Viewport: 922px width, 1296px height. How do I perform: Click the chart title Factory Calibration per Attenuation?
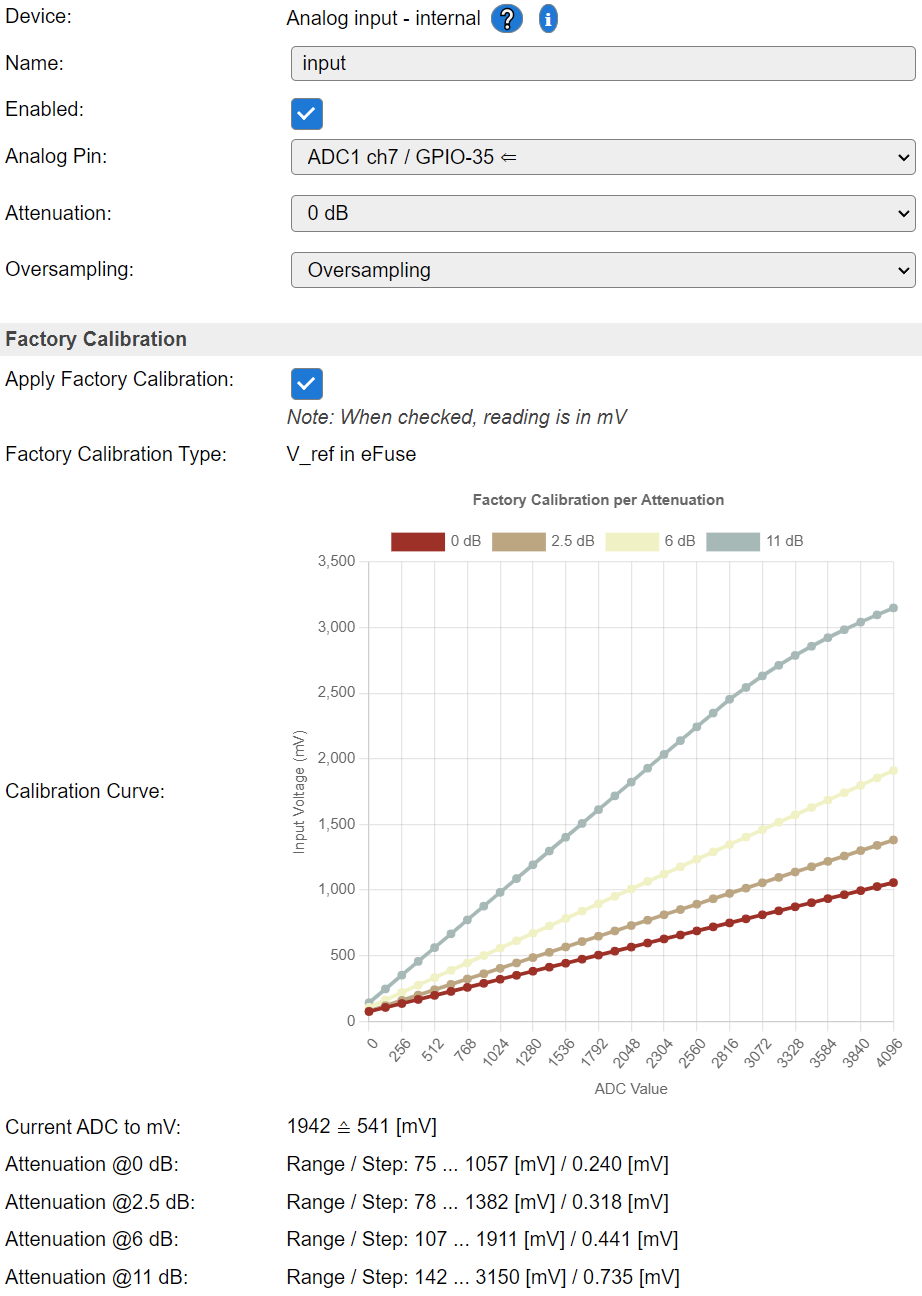click(x=598, y=500)
